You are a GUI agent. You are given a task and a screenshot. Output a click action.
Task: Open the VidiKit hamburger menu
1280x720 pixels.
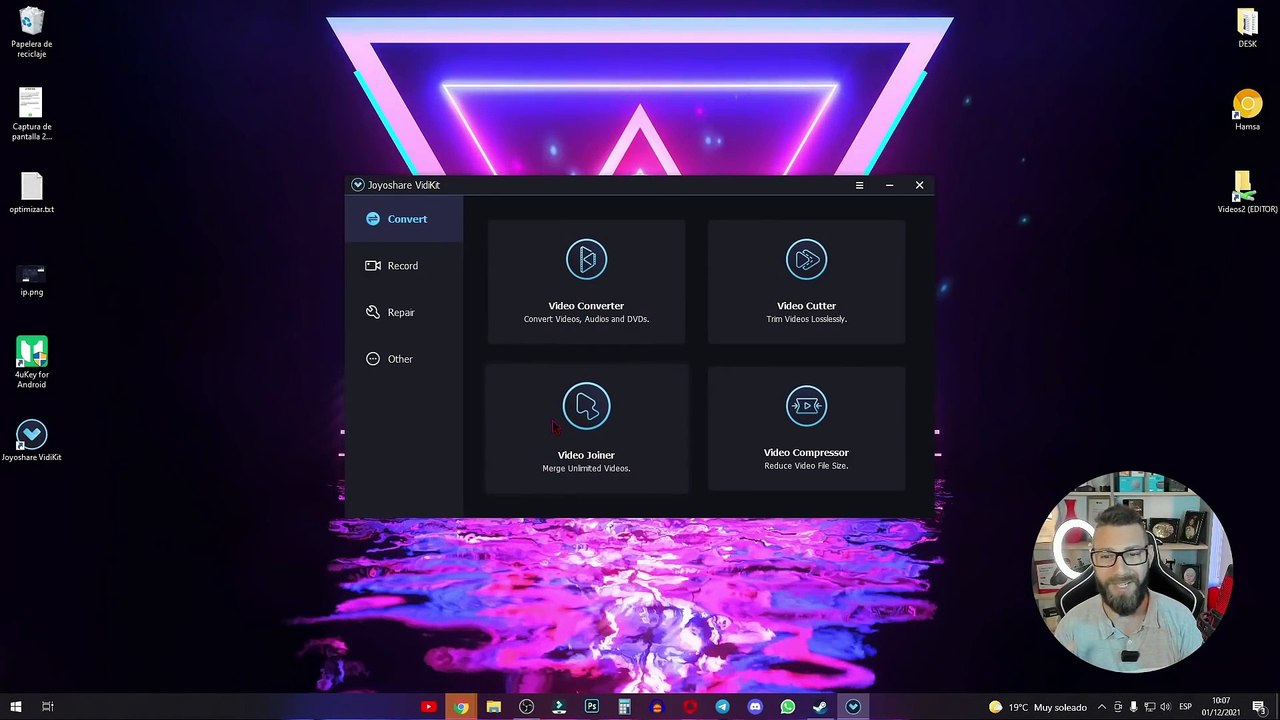(x=859, y=185)
